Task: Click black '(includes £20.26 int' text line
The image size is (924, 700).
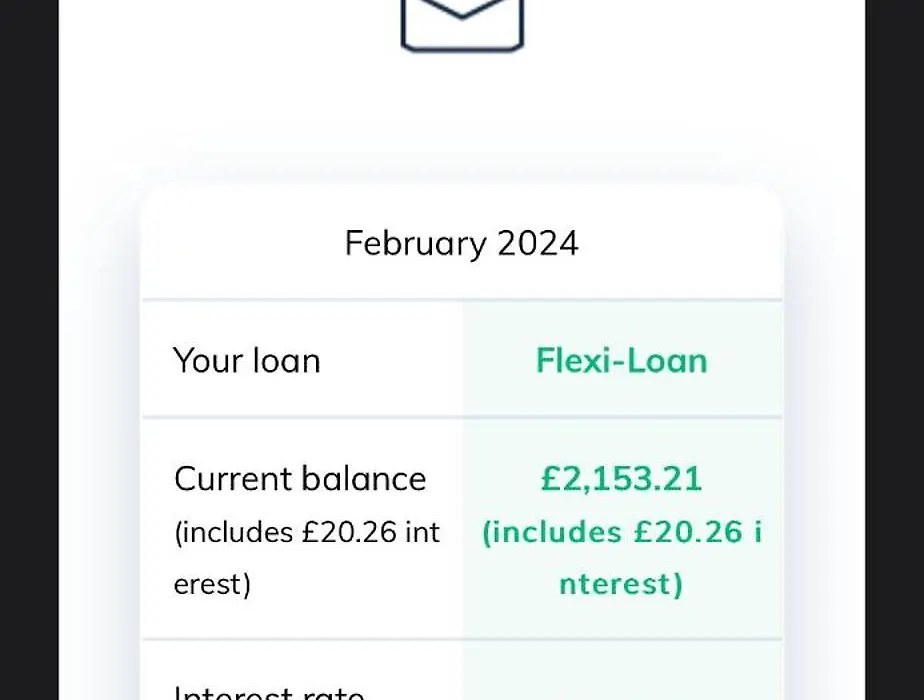Action: pyautogui.click(x=307, y=532)
